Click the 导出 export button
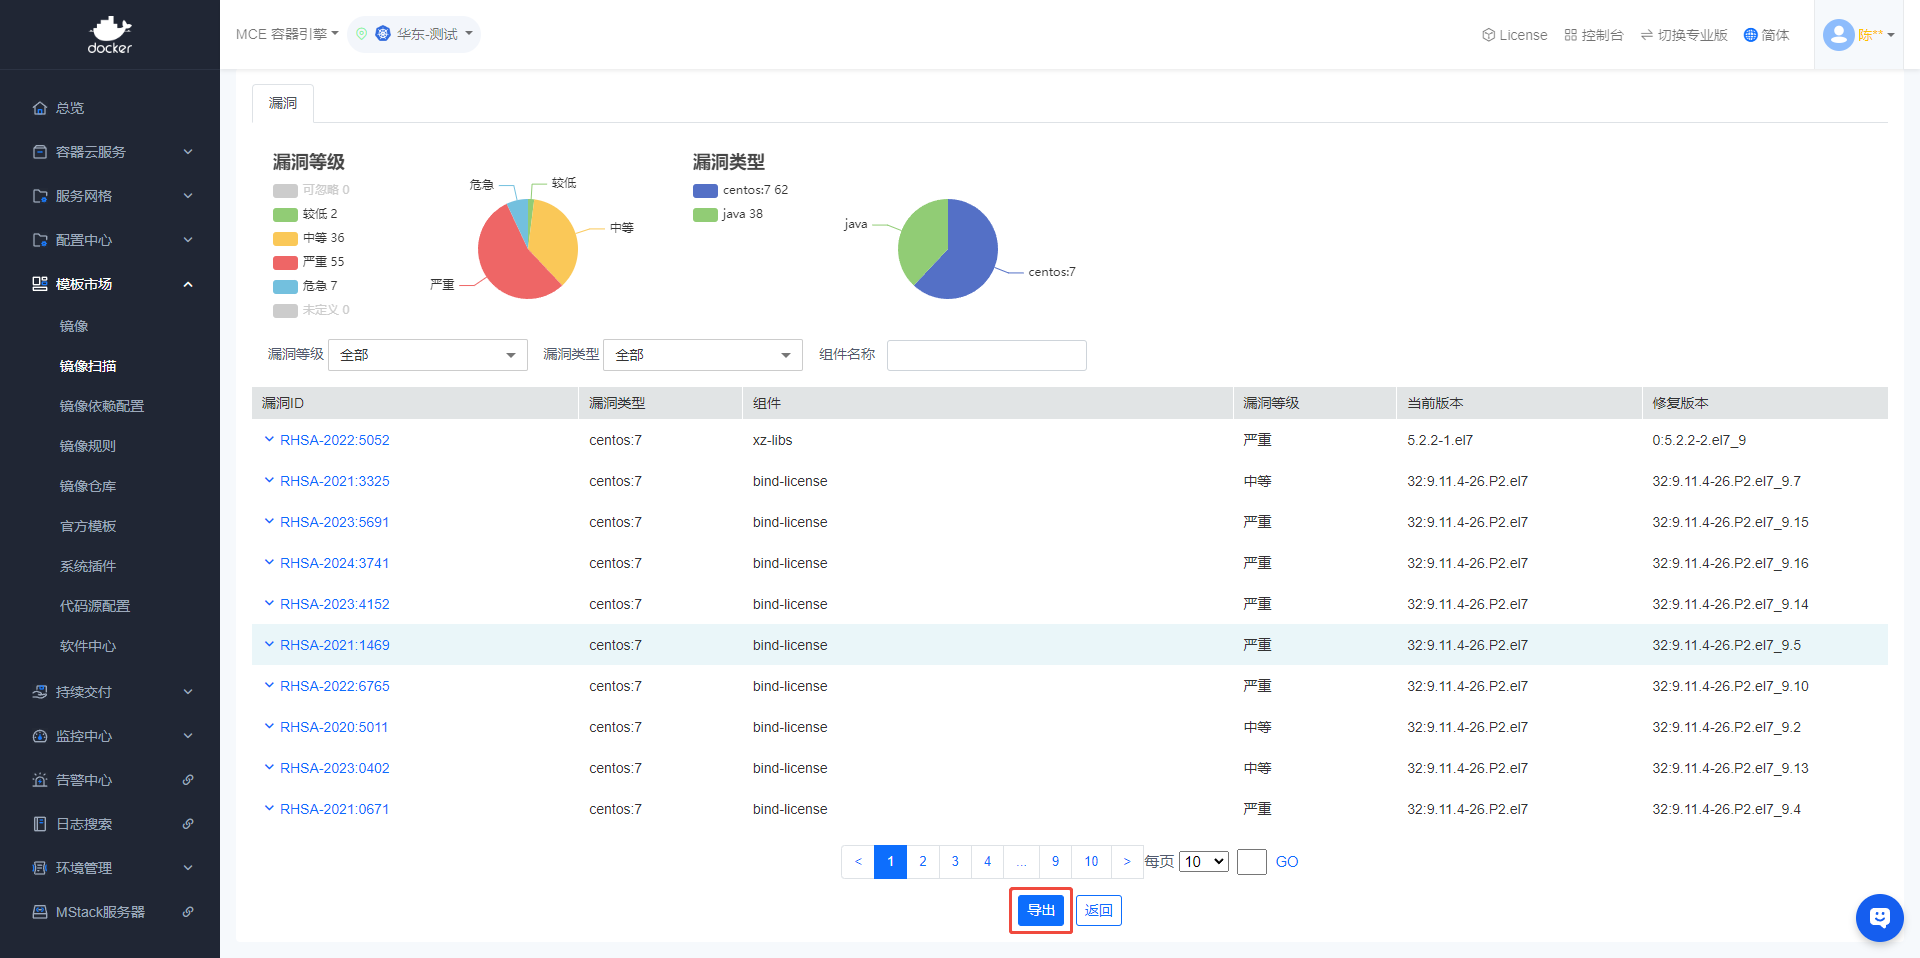The image size is (1920, 958). tap(1041, 910)
